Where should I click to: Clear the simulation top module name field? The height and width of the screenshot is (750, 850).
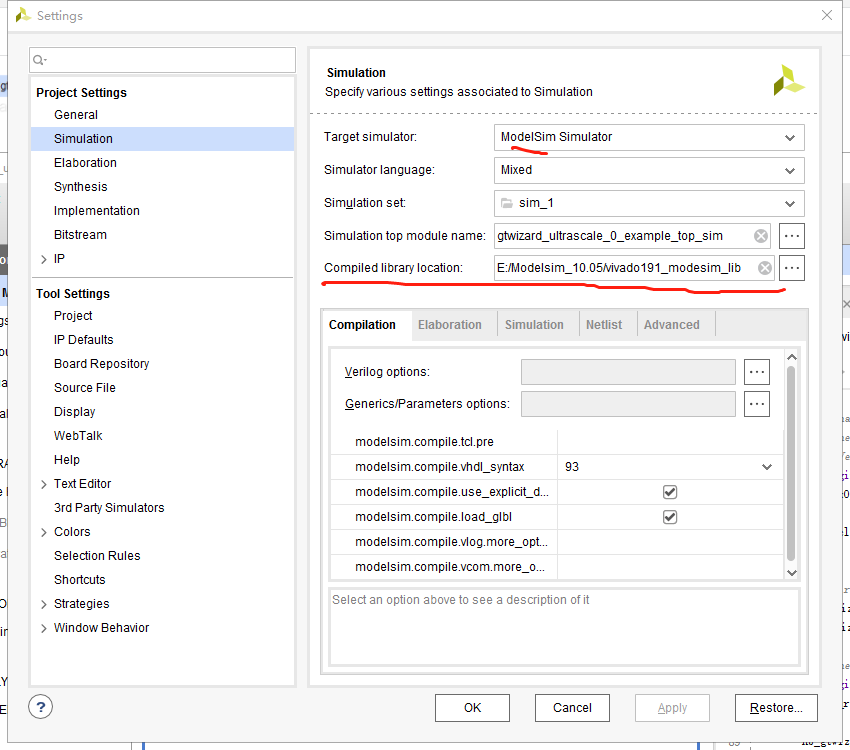761,236
